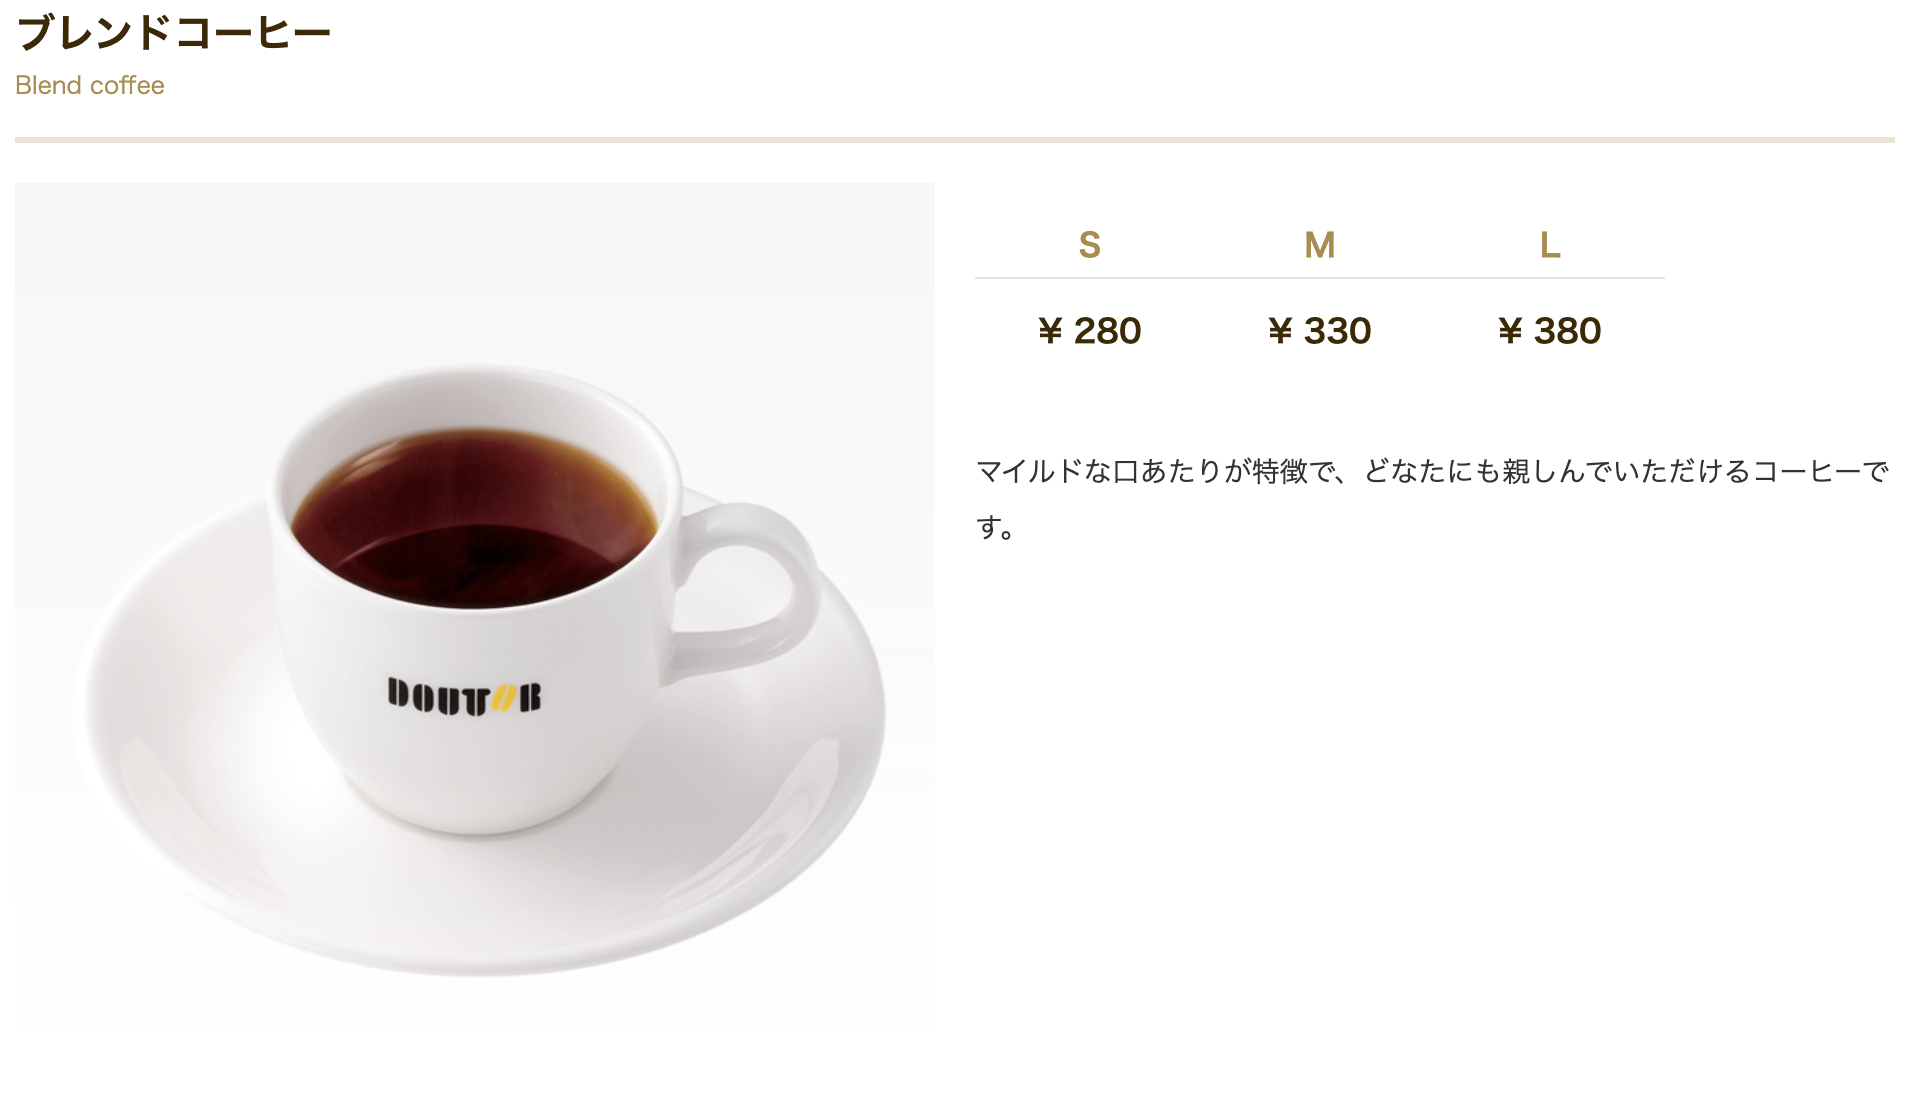Click the DOUTOR logo on the cup

(x=464, y=697)
